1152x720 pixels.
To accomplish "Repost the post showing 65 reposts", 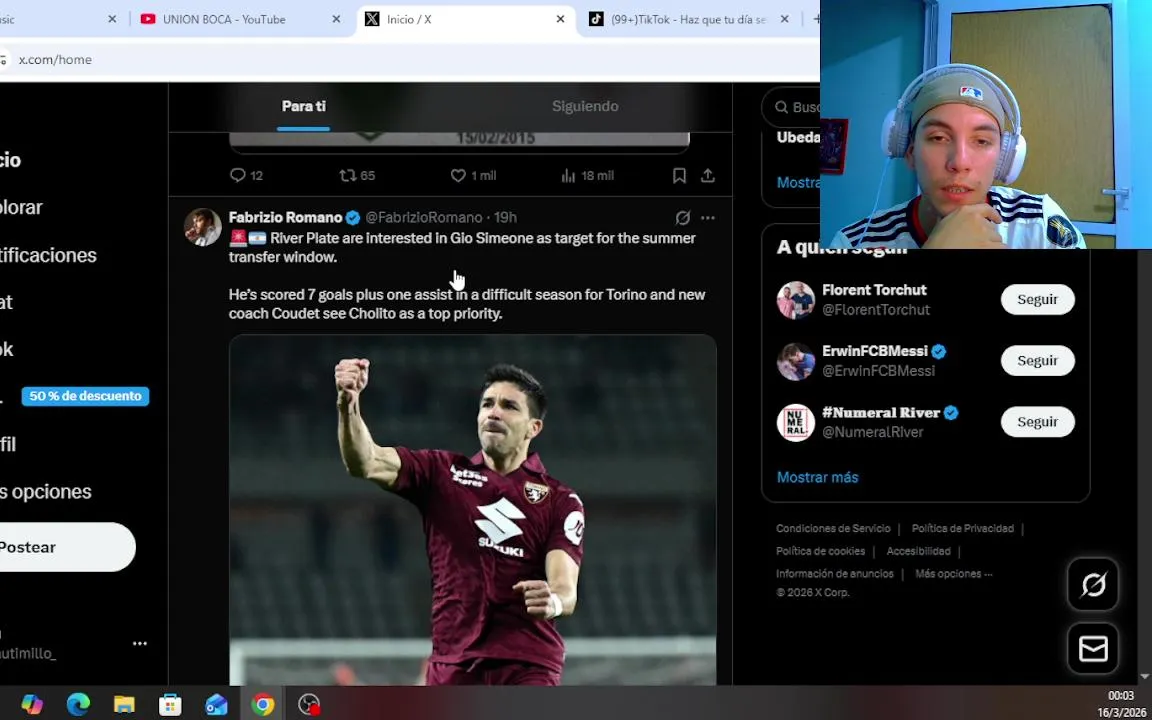I will (x=357, y=176).
